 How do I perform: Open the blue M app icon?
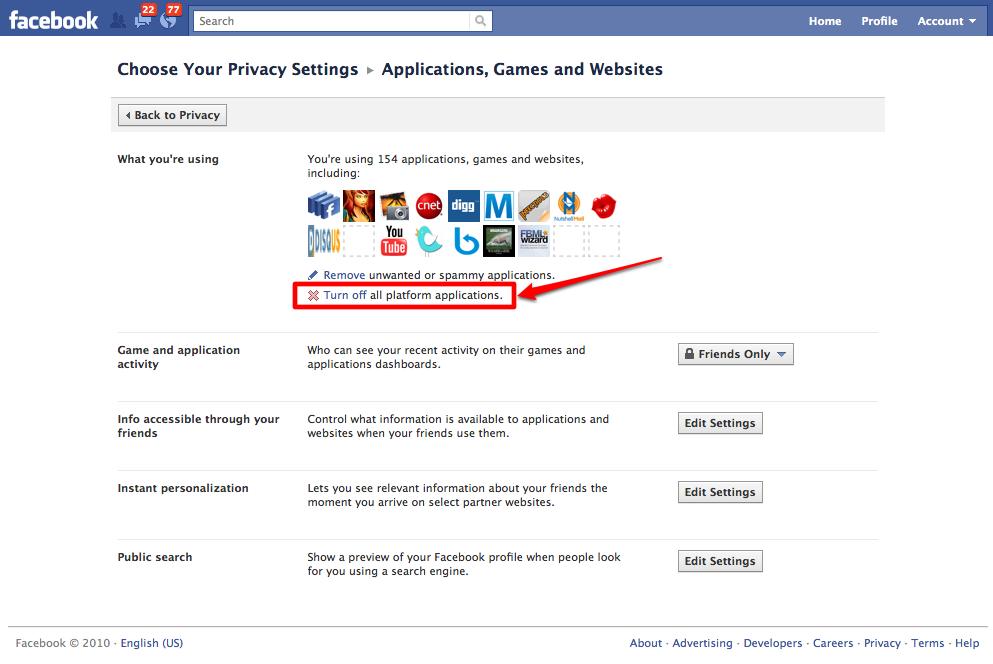(x=498, y=206)
